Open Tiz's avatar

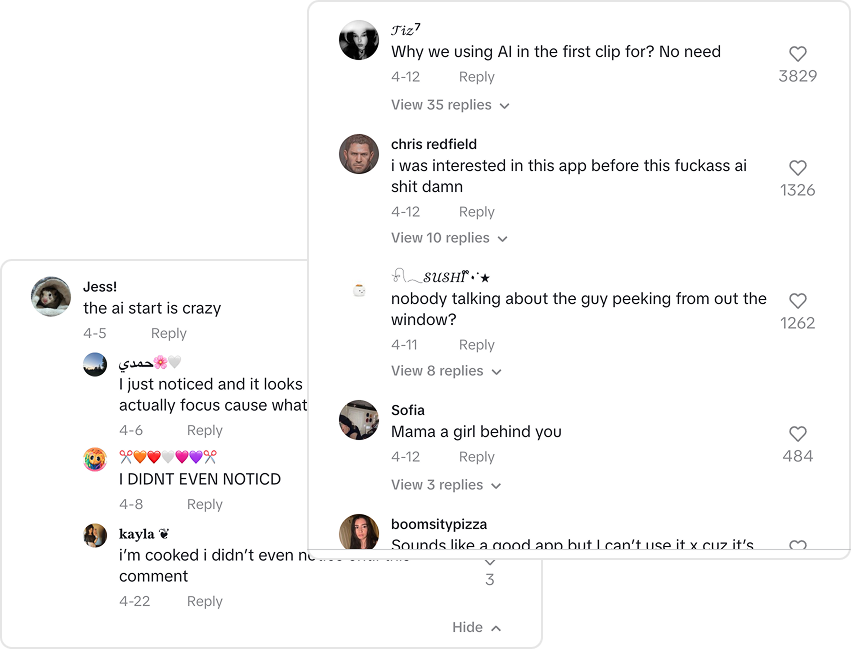click(x=359, y=40)
